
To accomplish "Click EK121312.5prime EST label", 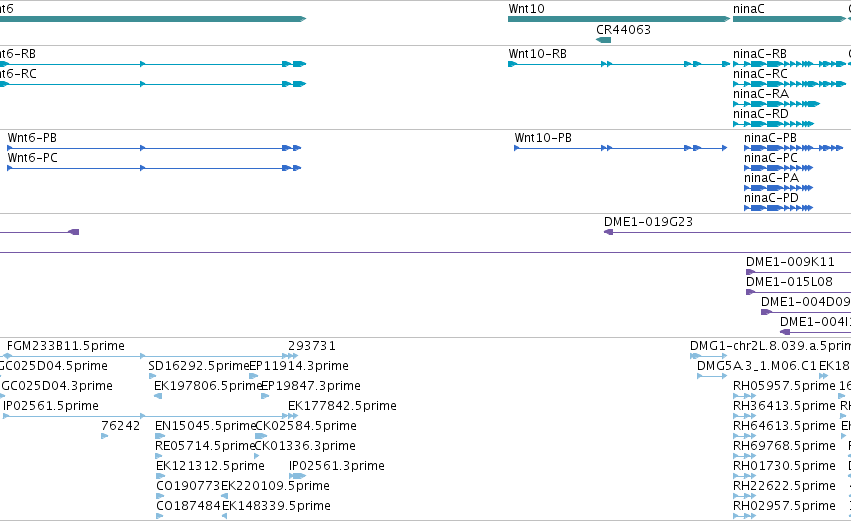I will click(210, 467).
